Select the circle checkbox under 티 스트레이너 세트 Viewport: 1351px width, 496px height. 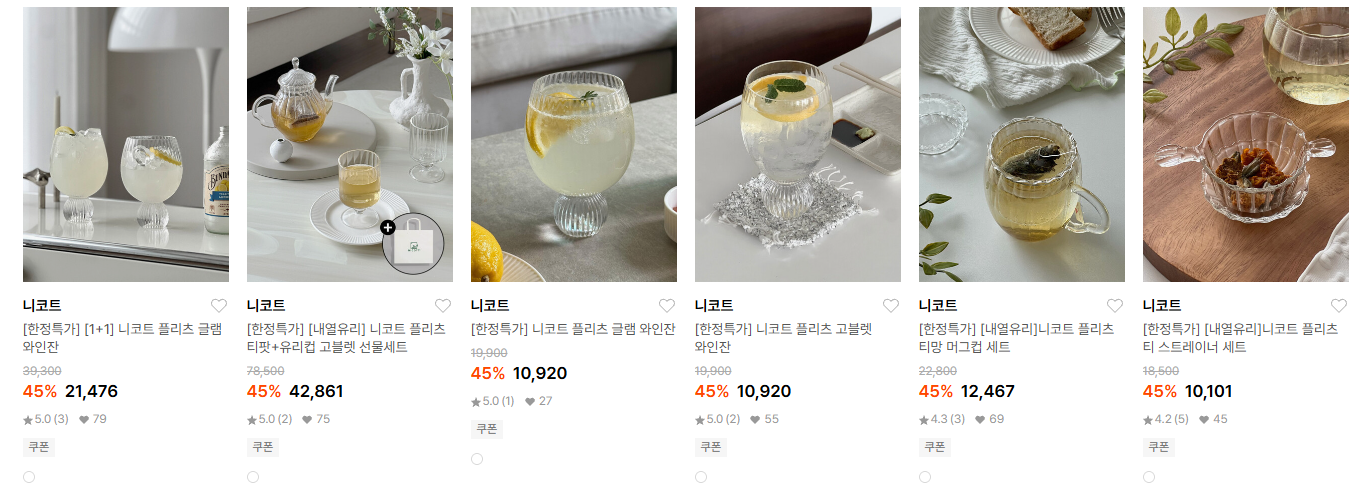1149,477
